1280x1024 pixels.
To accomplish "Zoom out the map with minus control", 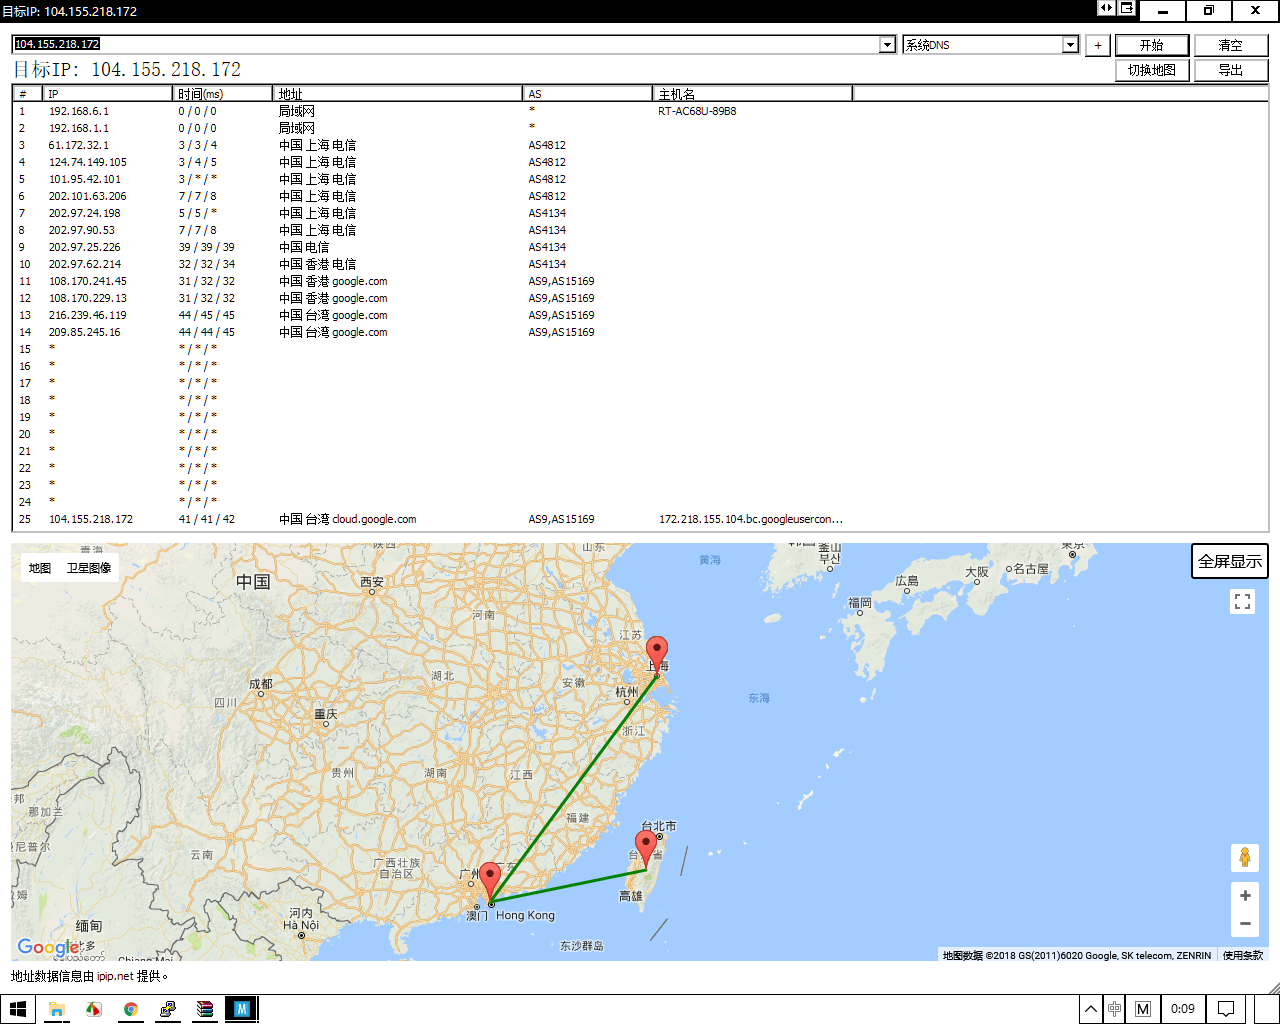I will pos(1245,924).
